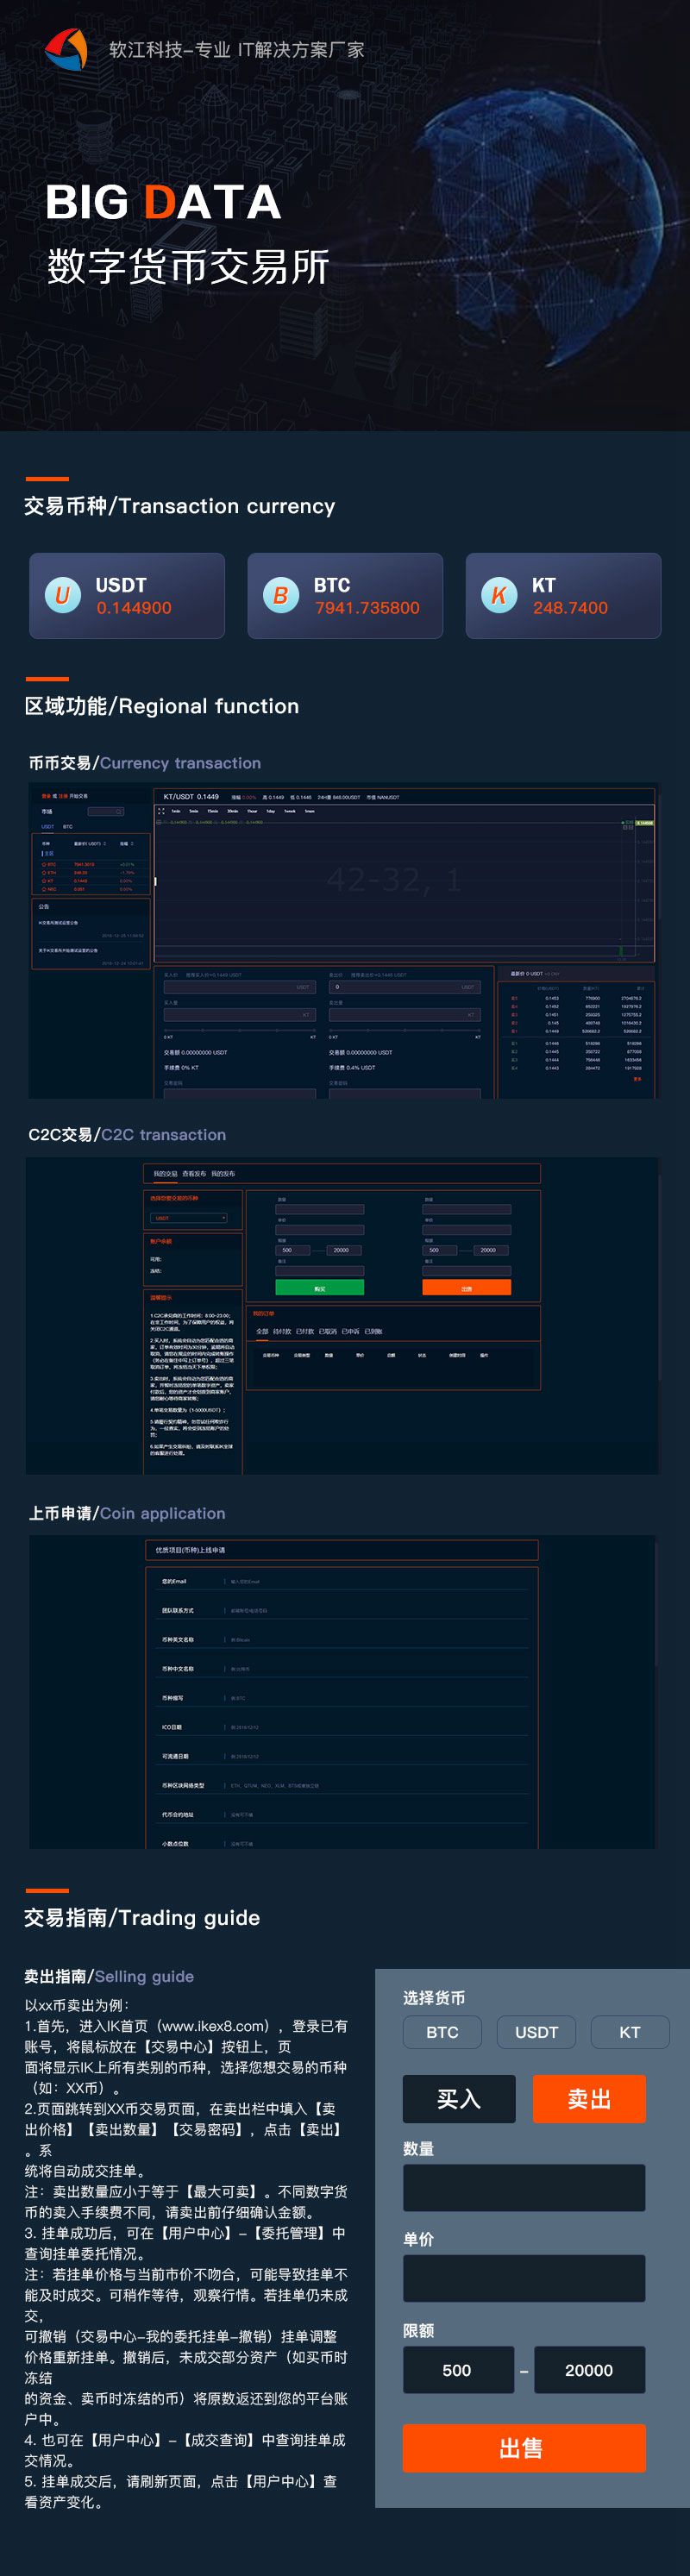
Task: Open the 查看发布 tab in C2C screenshot
Action: (x=194, y=1174)
